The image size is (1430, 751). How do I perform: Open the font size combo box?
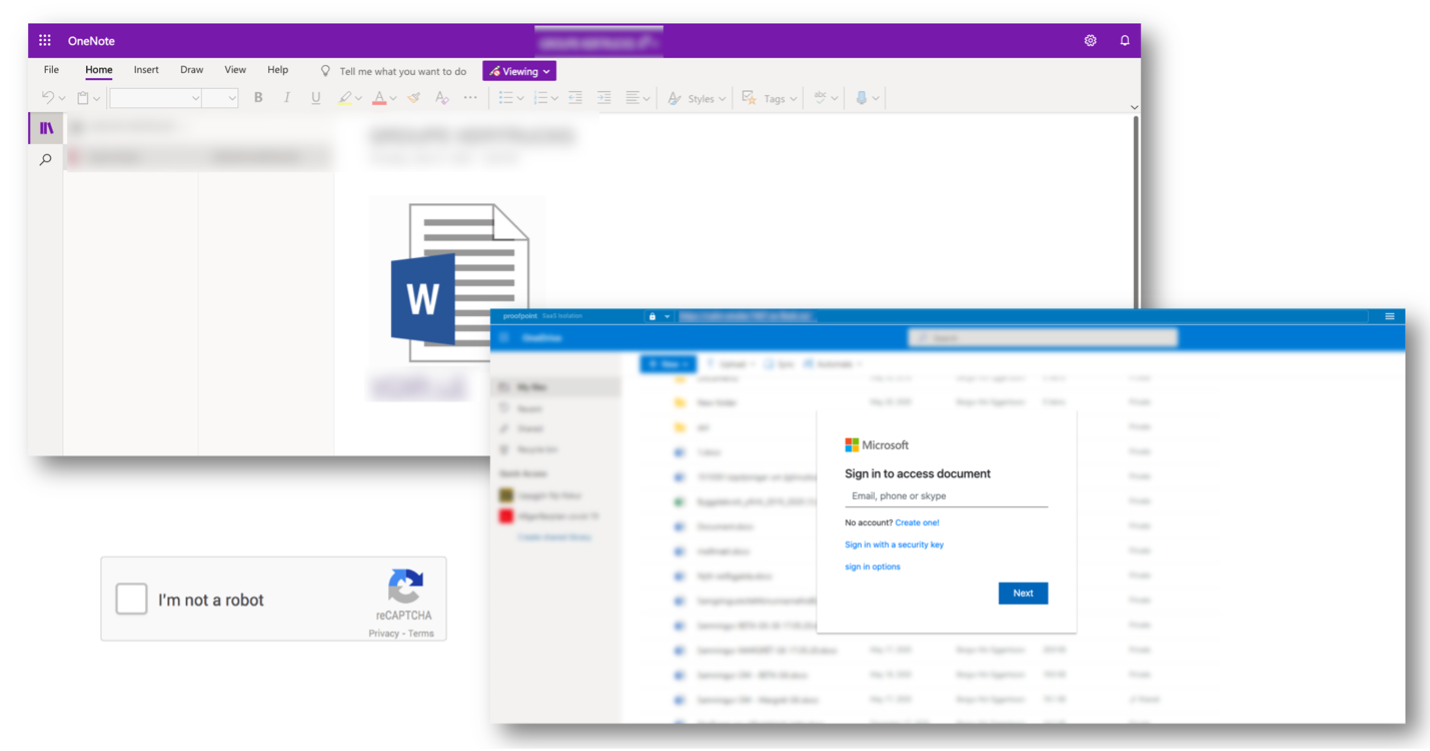coord(221,98)
